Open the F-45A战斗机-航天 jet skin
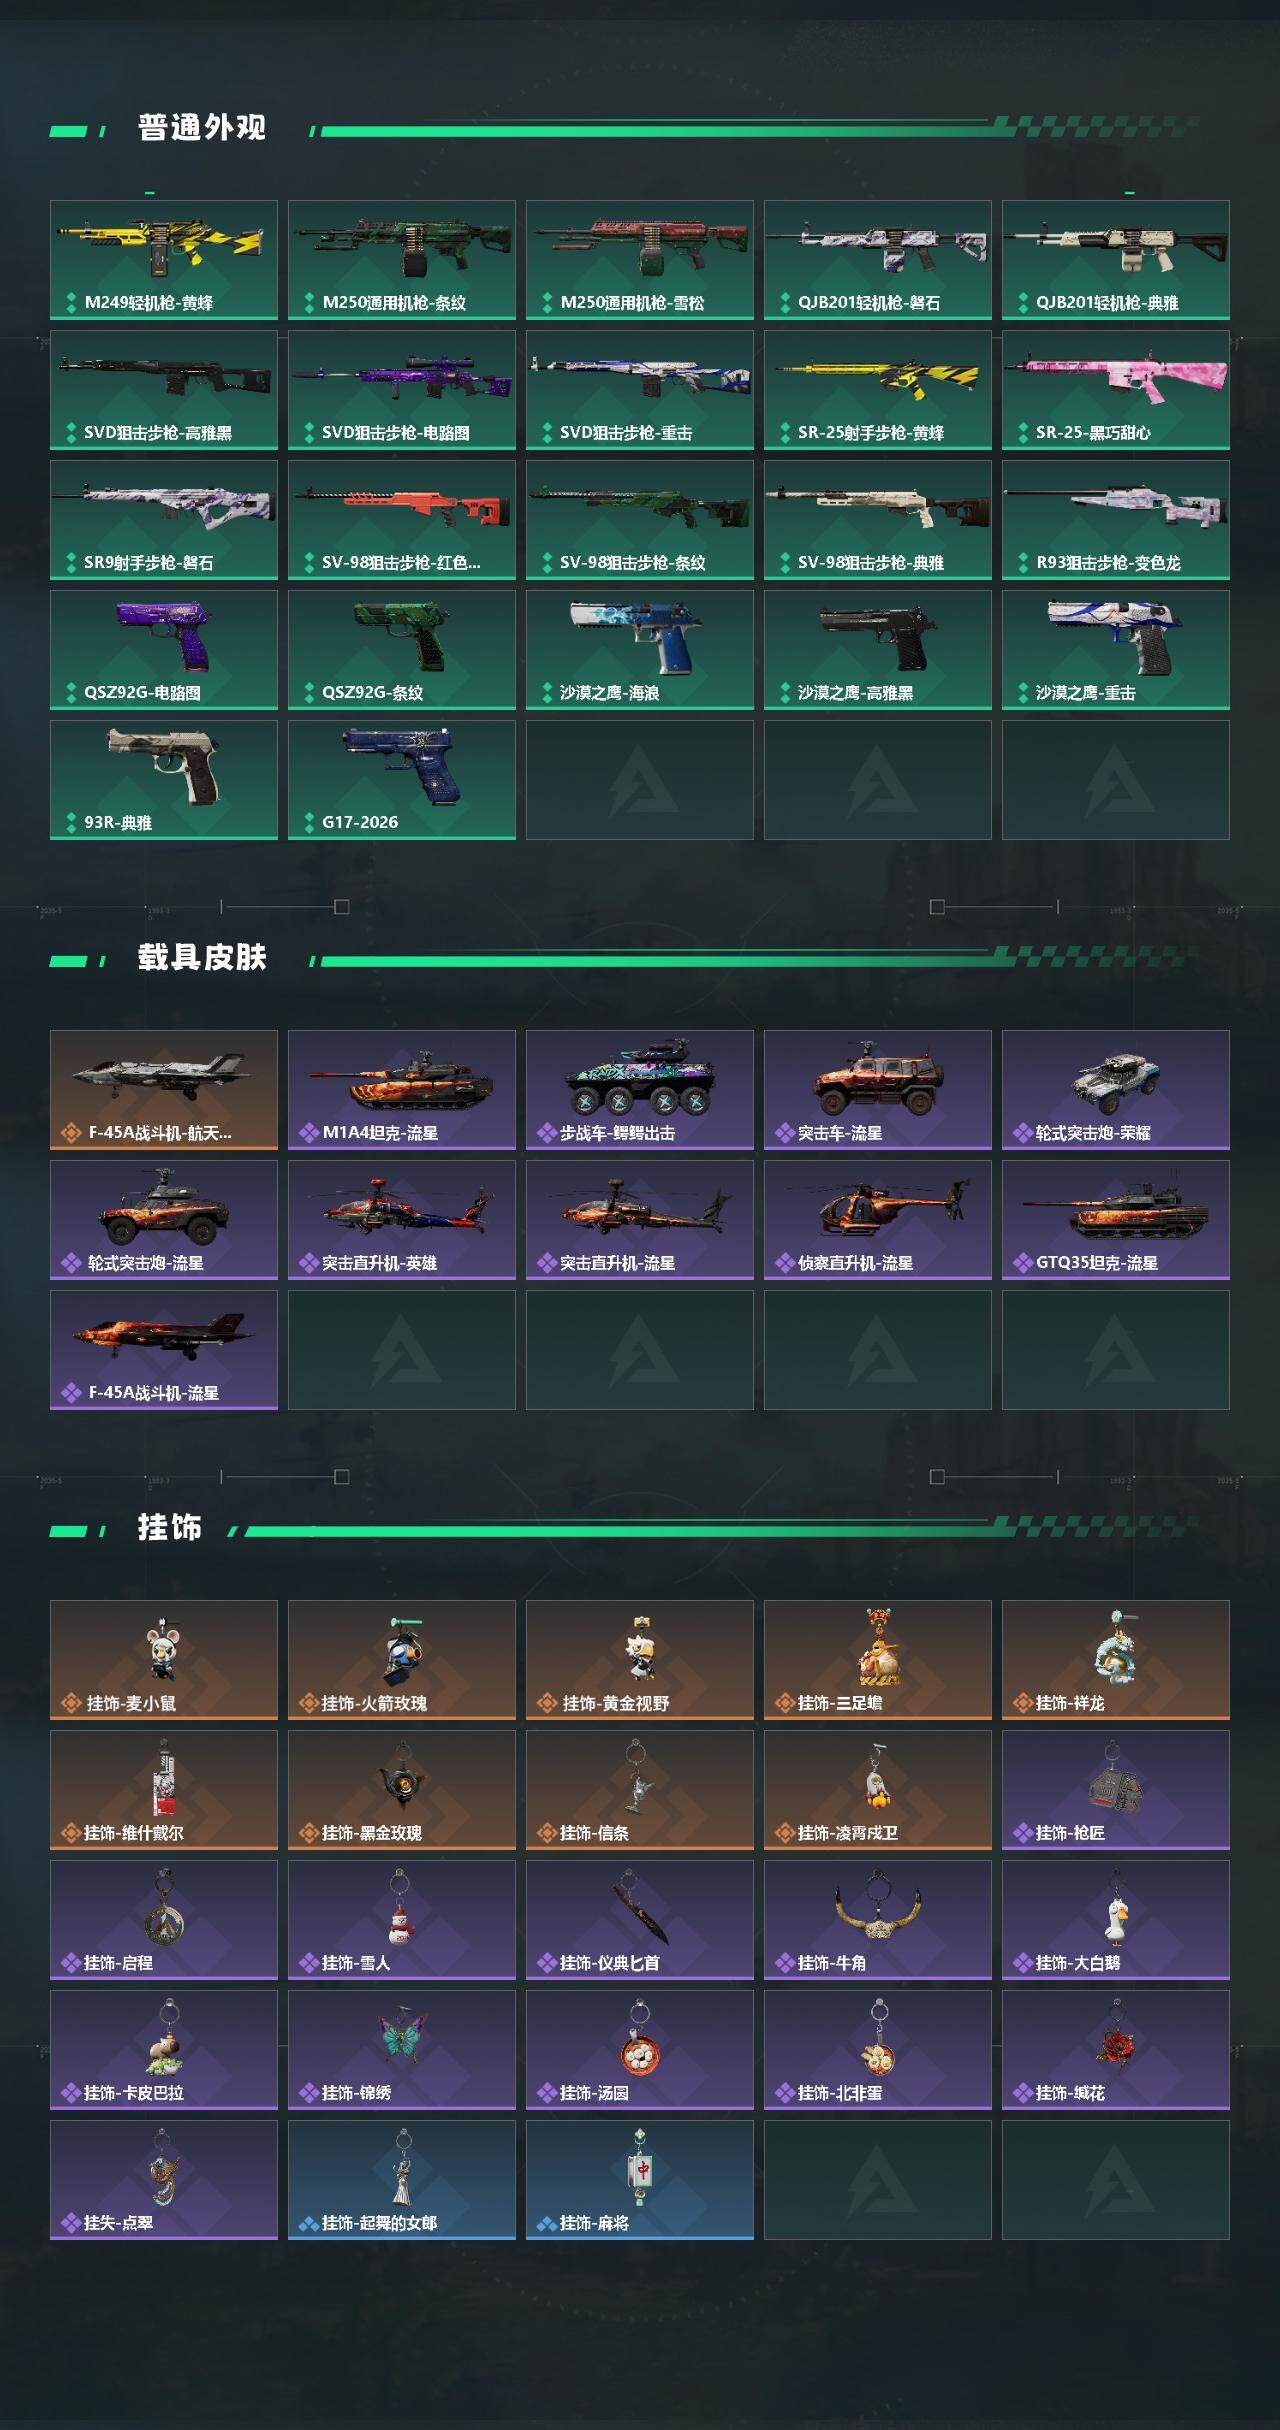This screenshot has height=2430, width=1280. [x=164, y=1090]
